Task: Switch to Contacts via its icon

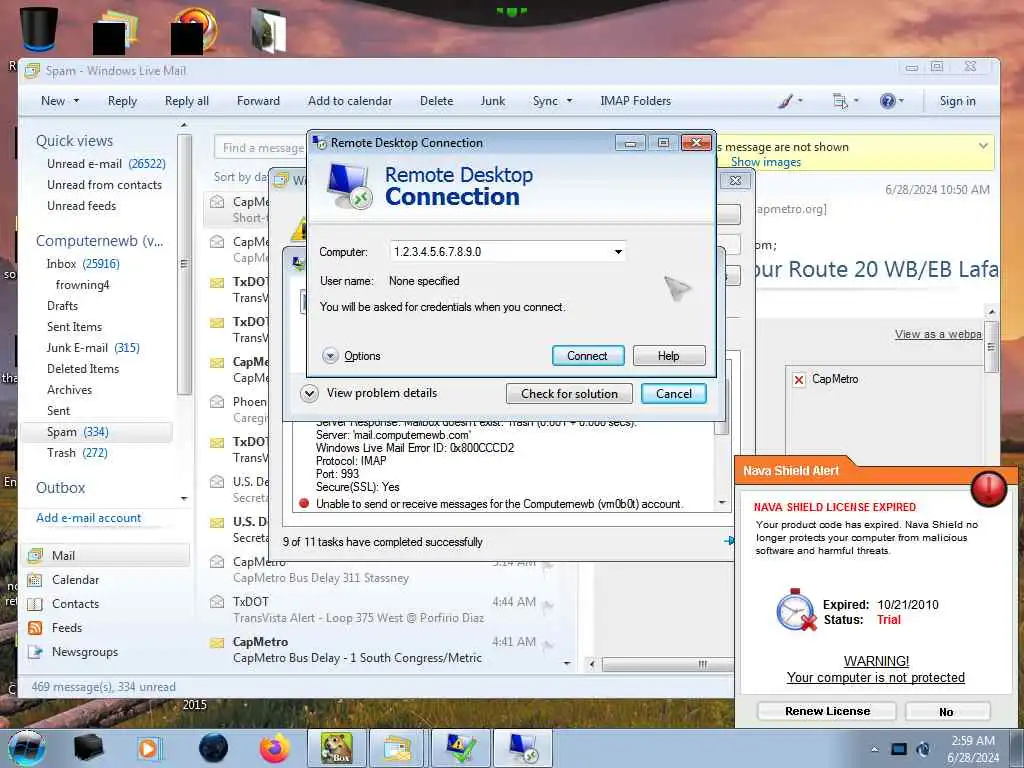Action: (x=35, y=604)
